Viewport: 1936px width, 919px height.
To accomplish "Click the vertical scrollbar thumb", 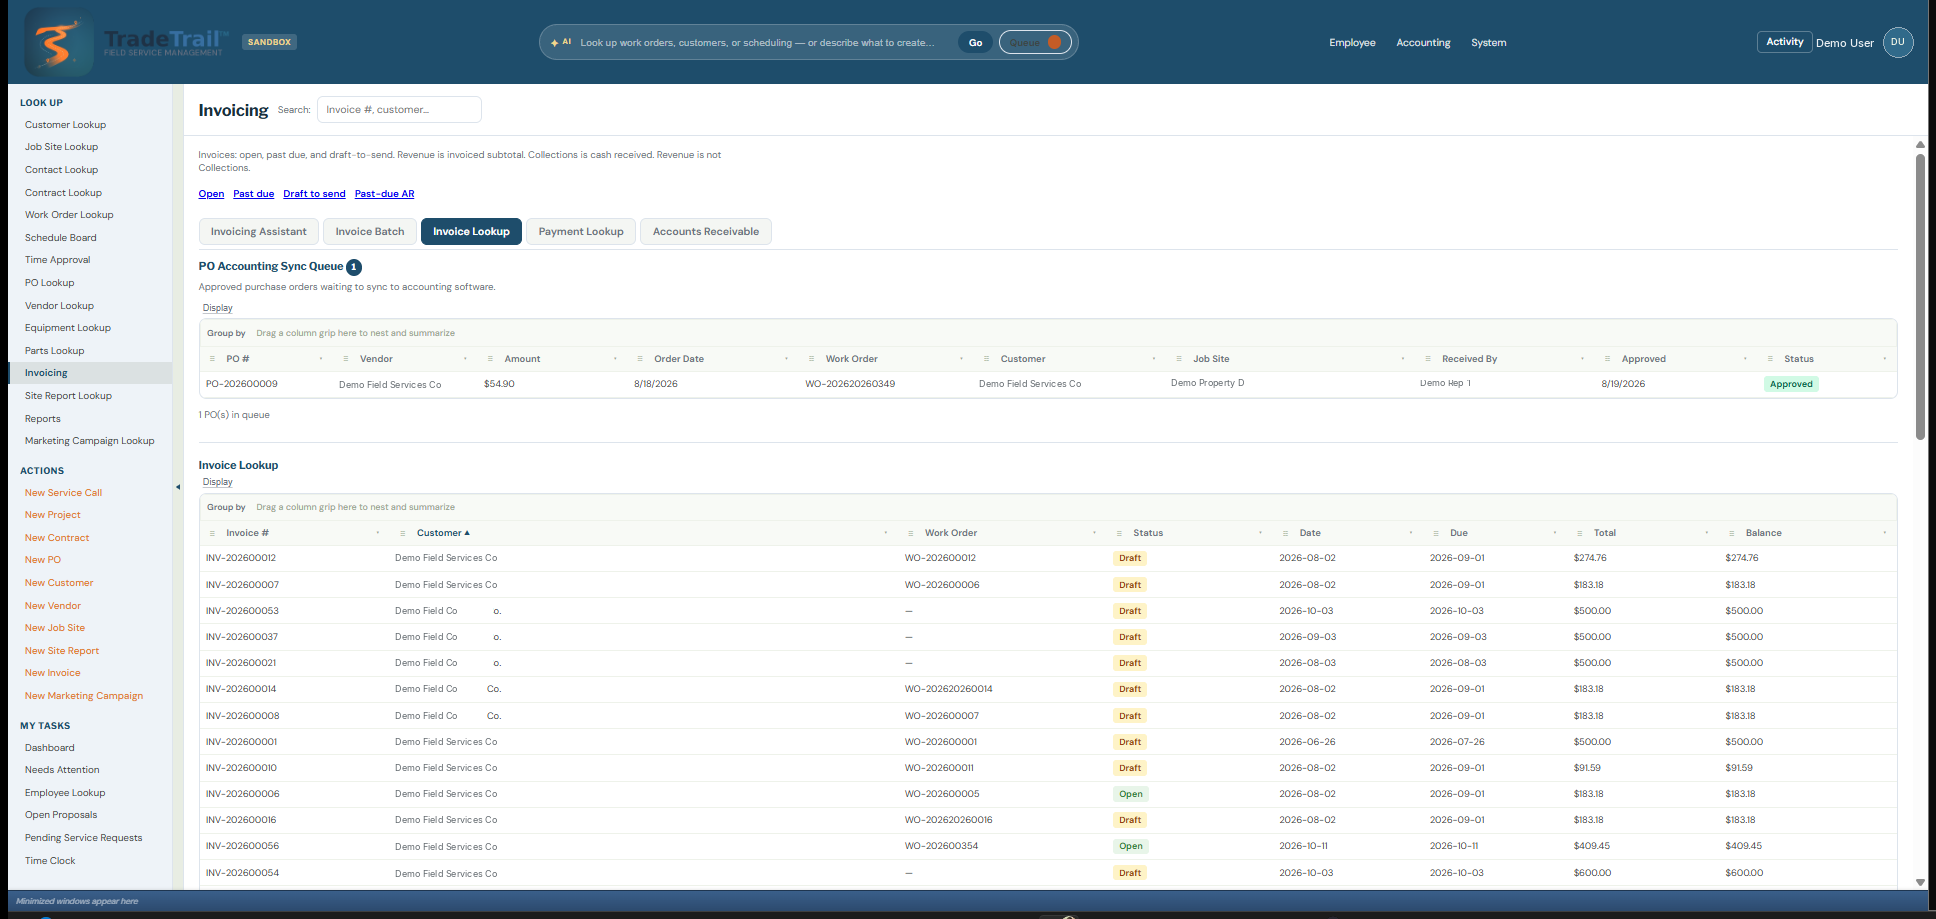I will (x=1920, y=297).
